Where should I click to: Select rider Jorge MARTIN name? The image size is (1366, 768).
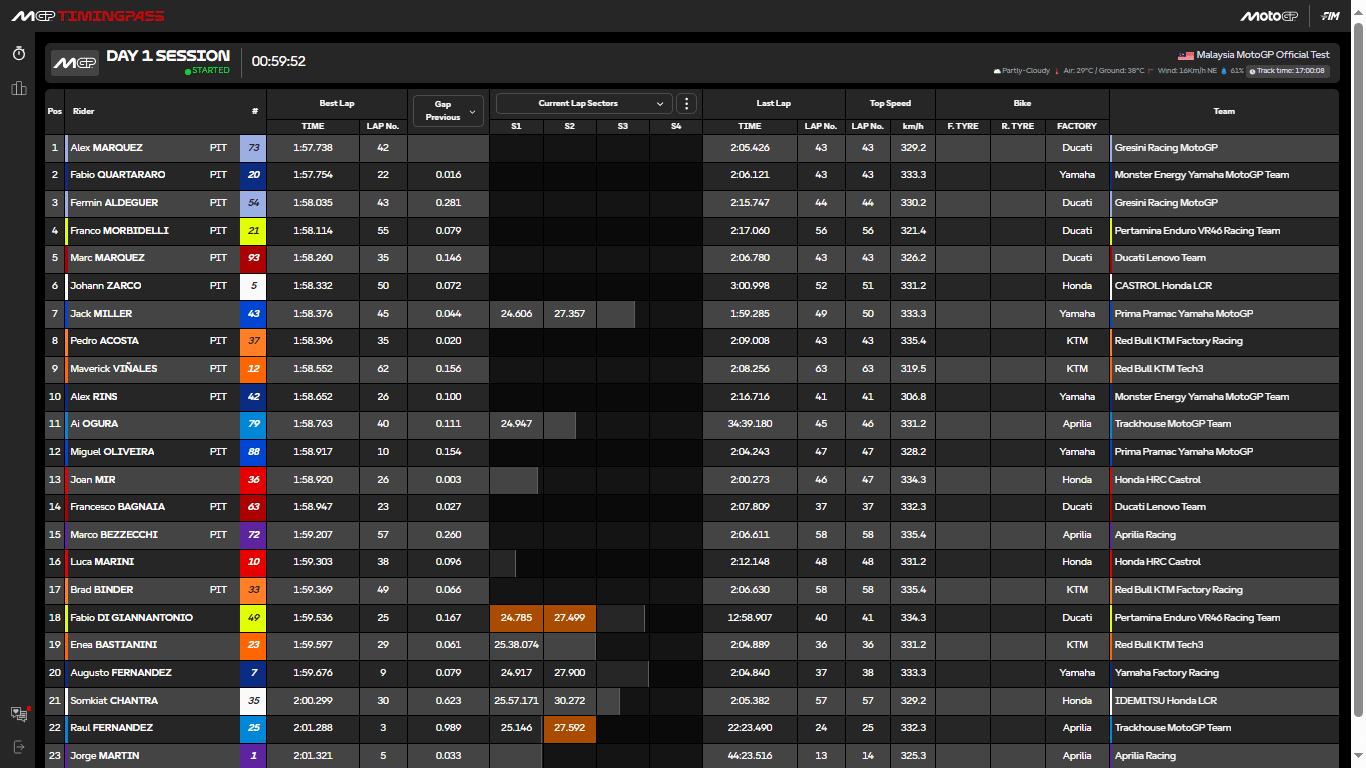click(x=104, y=756)
